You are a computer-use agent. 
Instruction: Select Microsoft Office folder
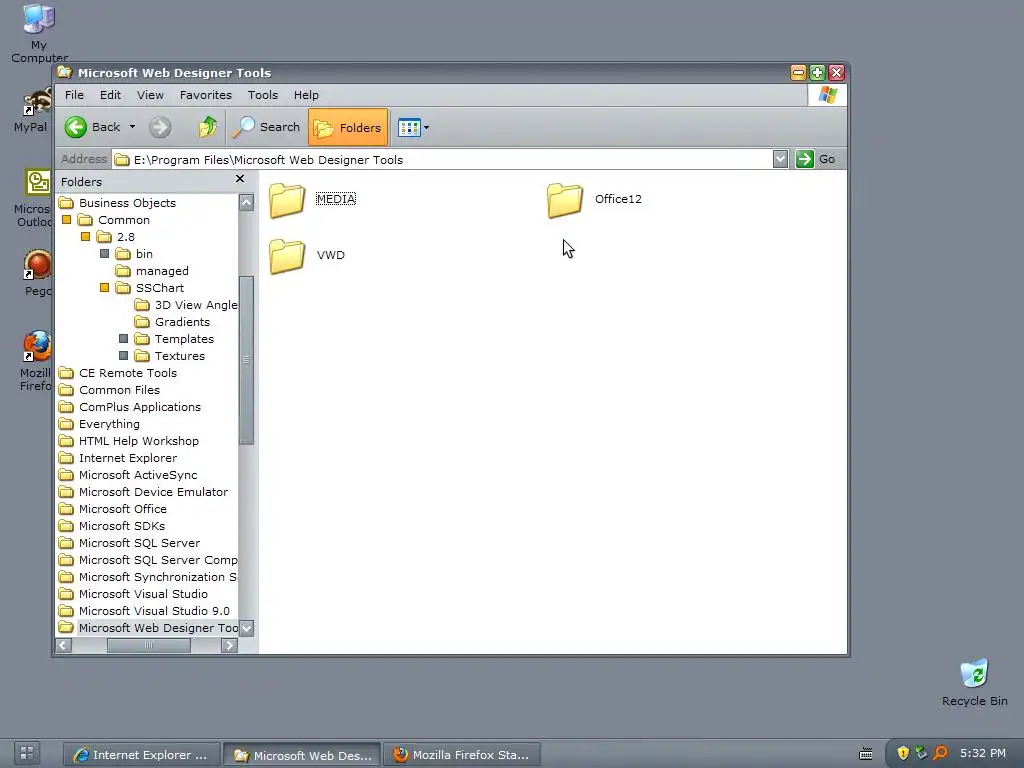point(113,509)
